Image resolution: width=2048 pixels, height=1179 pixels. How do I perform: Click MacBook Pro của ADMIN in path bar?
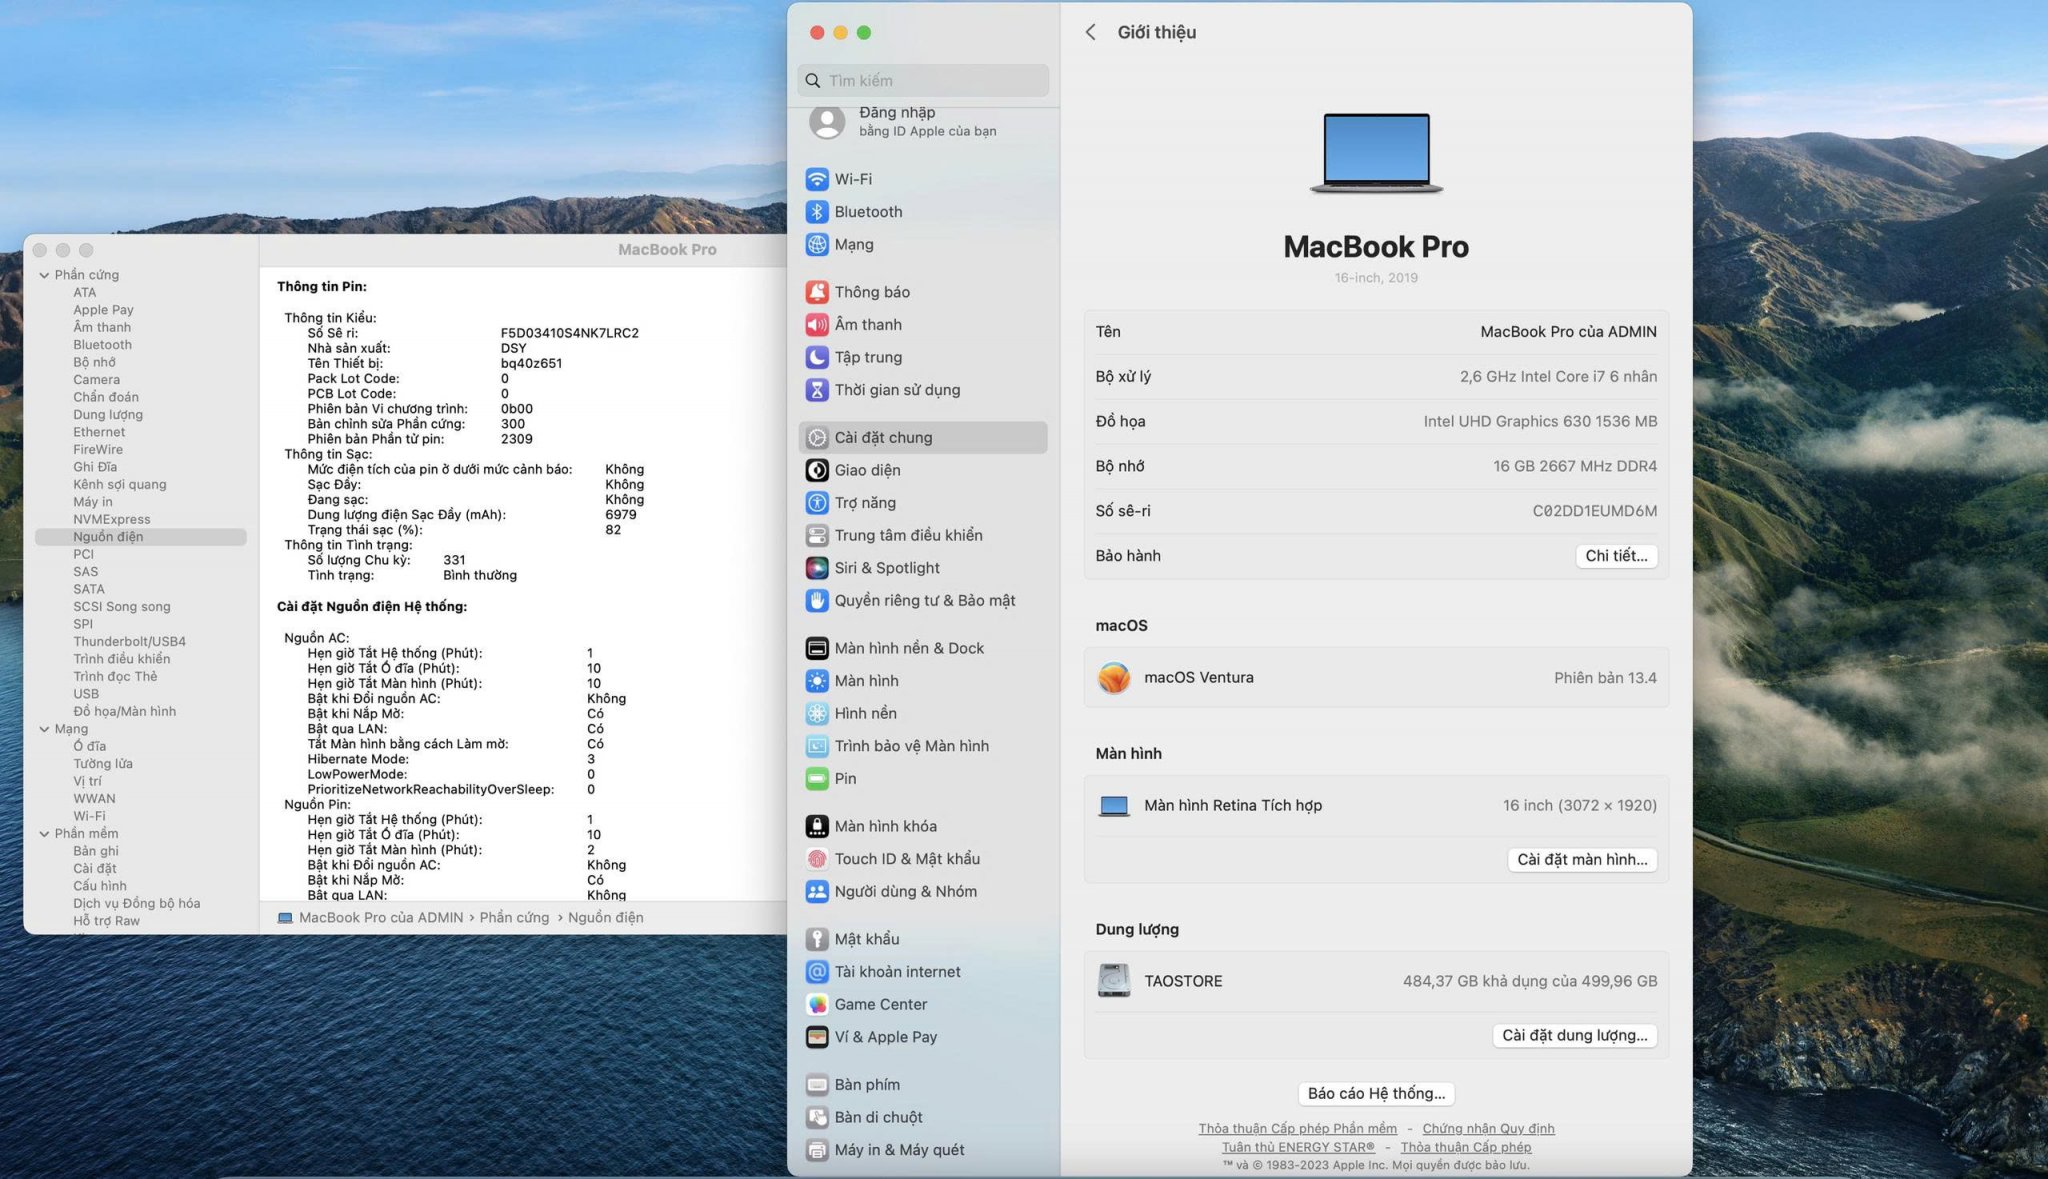[380, 918]
